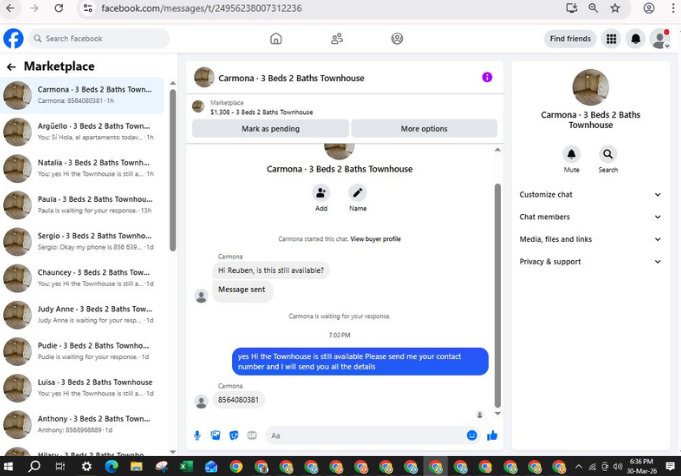Send a thumbs-up like
The width and height of the screenshot is (681, 476).
[492, 435]
